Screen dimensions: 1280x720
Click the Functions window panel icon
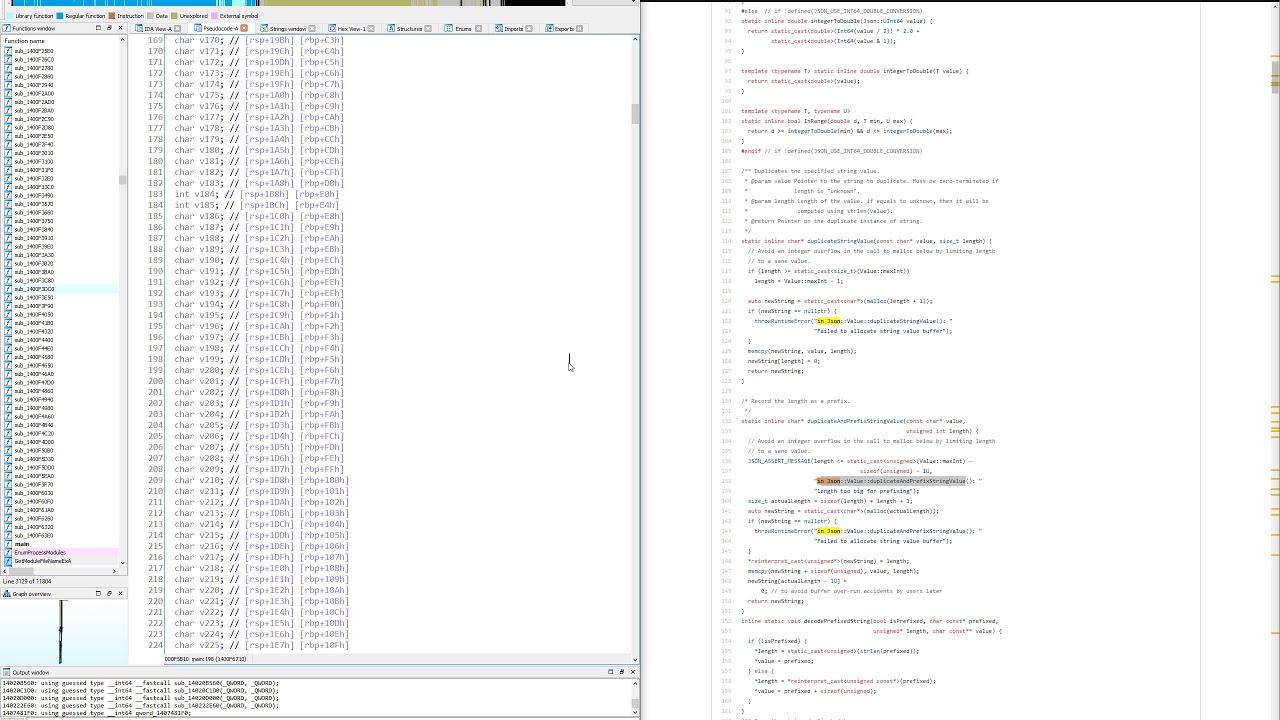click(x=7, y=29)
